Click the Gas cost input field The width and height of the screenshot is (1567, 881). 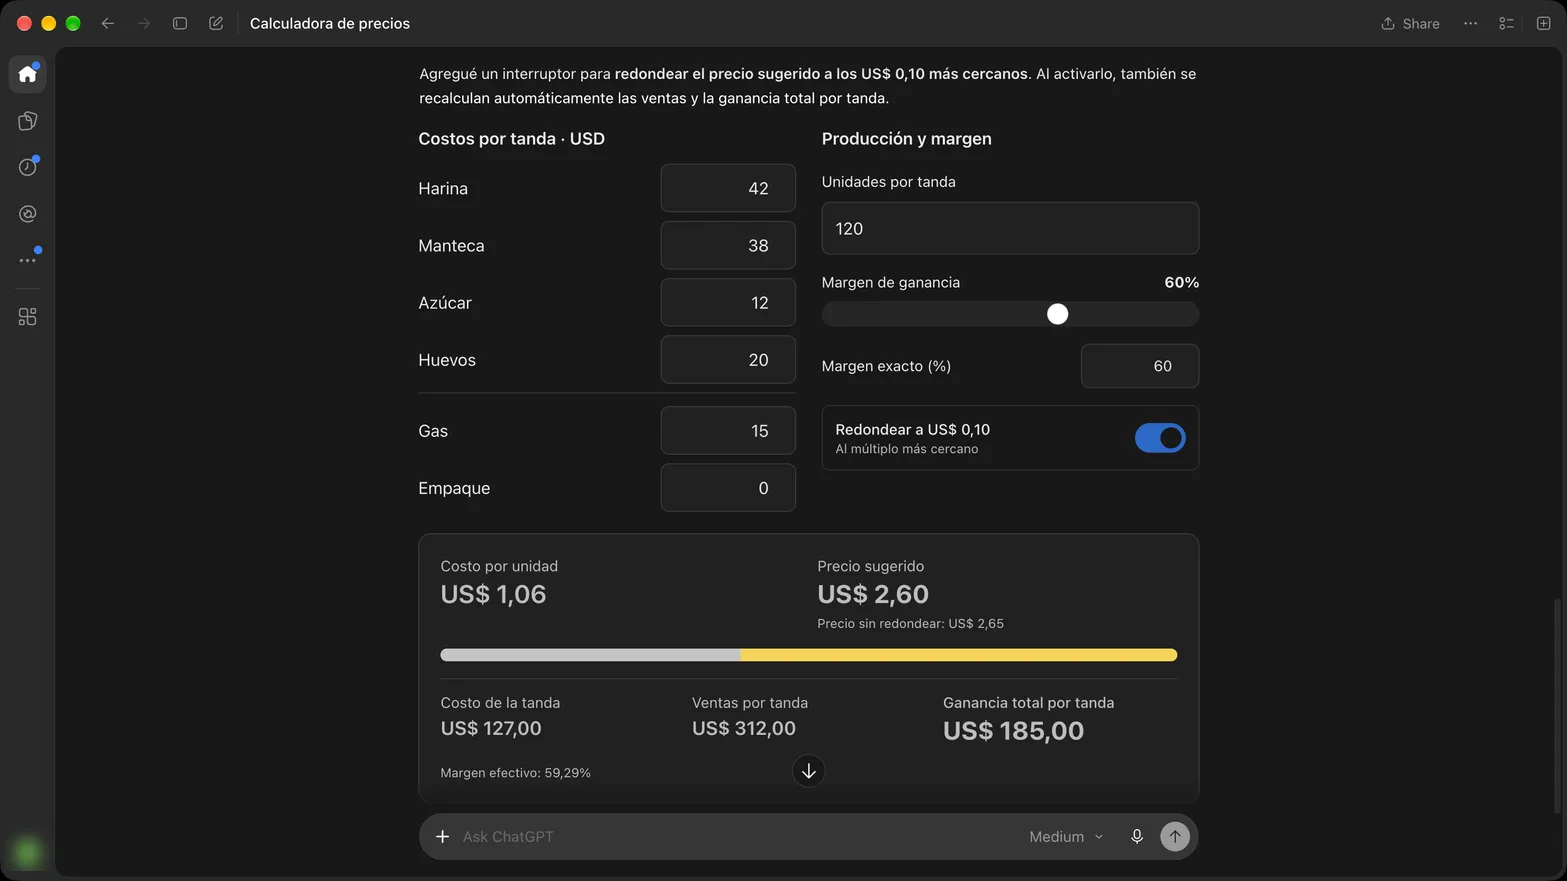[728, 431]
